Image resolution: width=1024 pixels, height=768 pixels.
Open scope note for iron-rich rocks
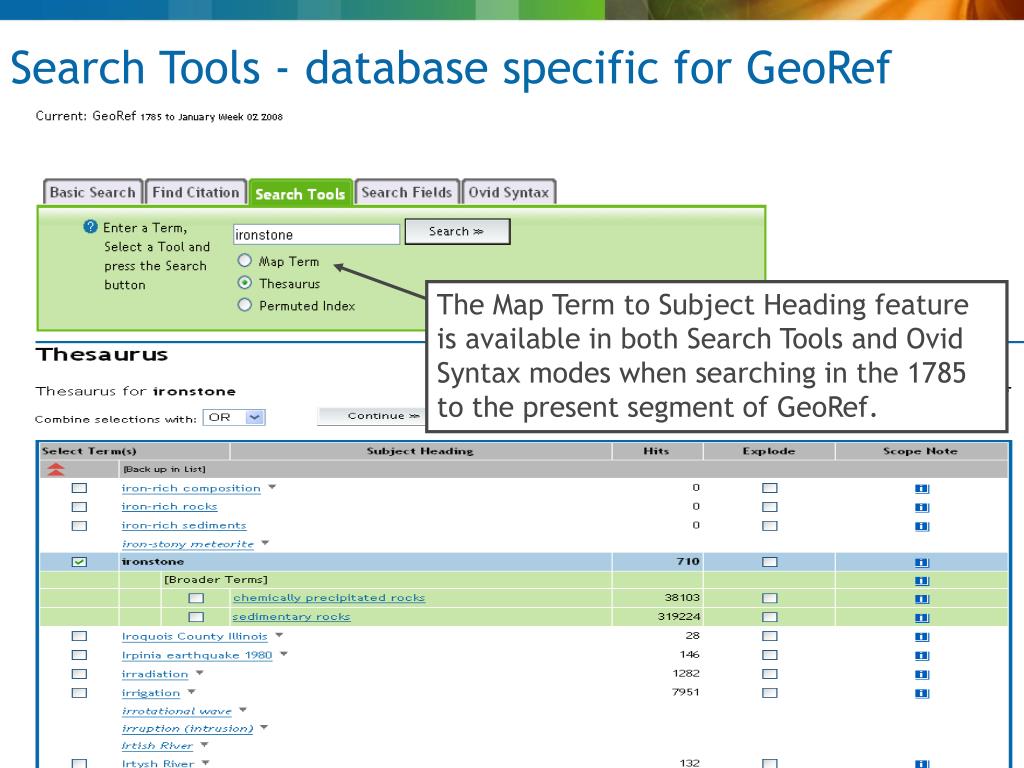921,507
